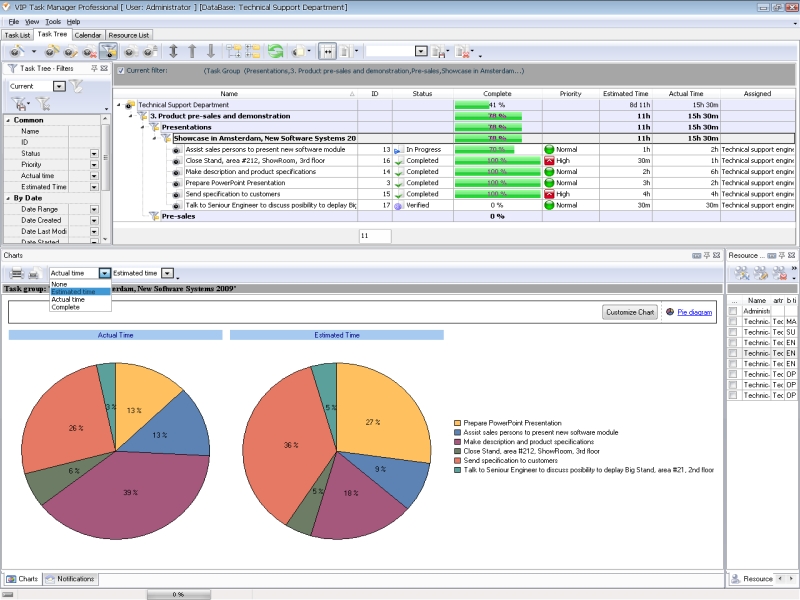
Task: Collapse the Common filter group
Action: [x=8, y=120]
